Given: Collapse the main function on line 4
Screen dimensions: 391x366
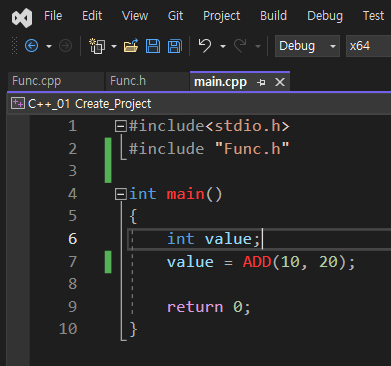Looking at the screenshot, I should point(120,194).
